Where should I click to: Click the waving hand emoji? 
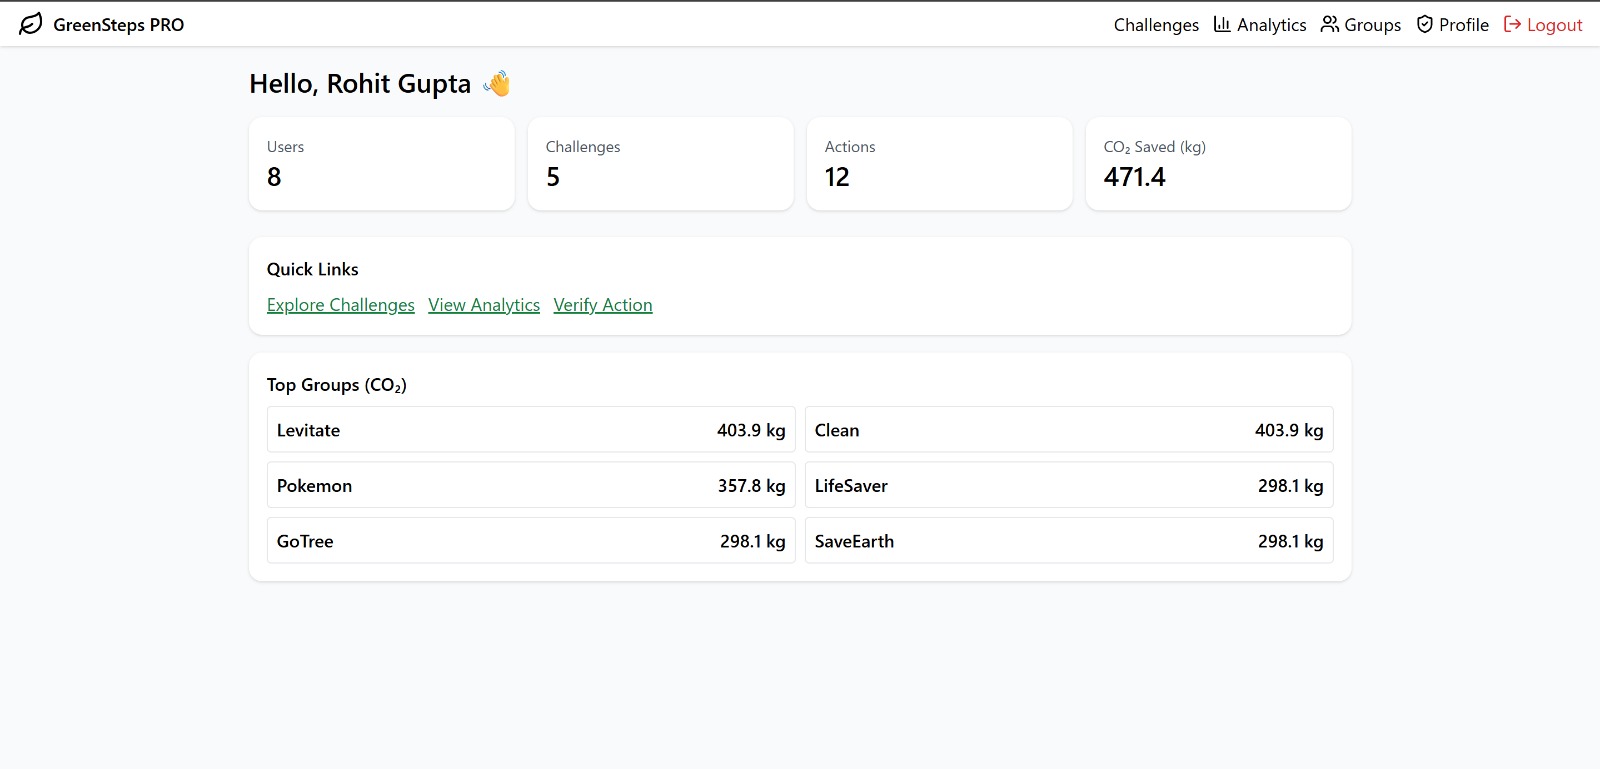tap(497, 84)
